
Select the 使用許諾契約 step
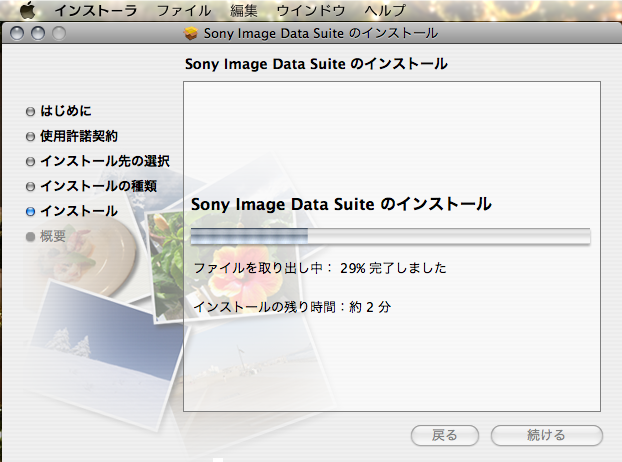(79, 136)
